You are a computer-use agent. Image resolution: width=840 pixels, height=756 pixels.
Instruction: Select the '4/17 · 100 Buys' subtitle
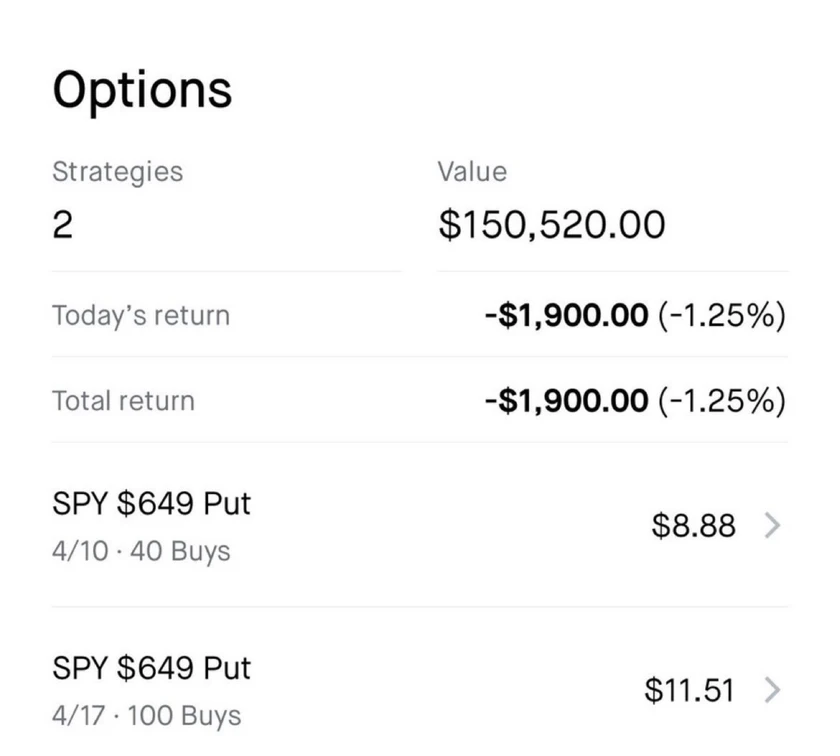click(x=146, y=716)
